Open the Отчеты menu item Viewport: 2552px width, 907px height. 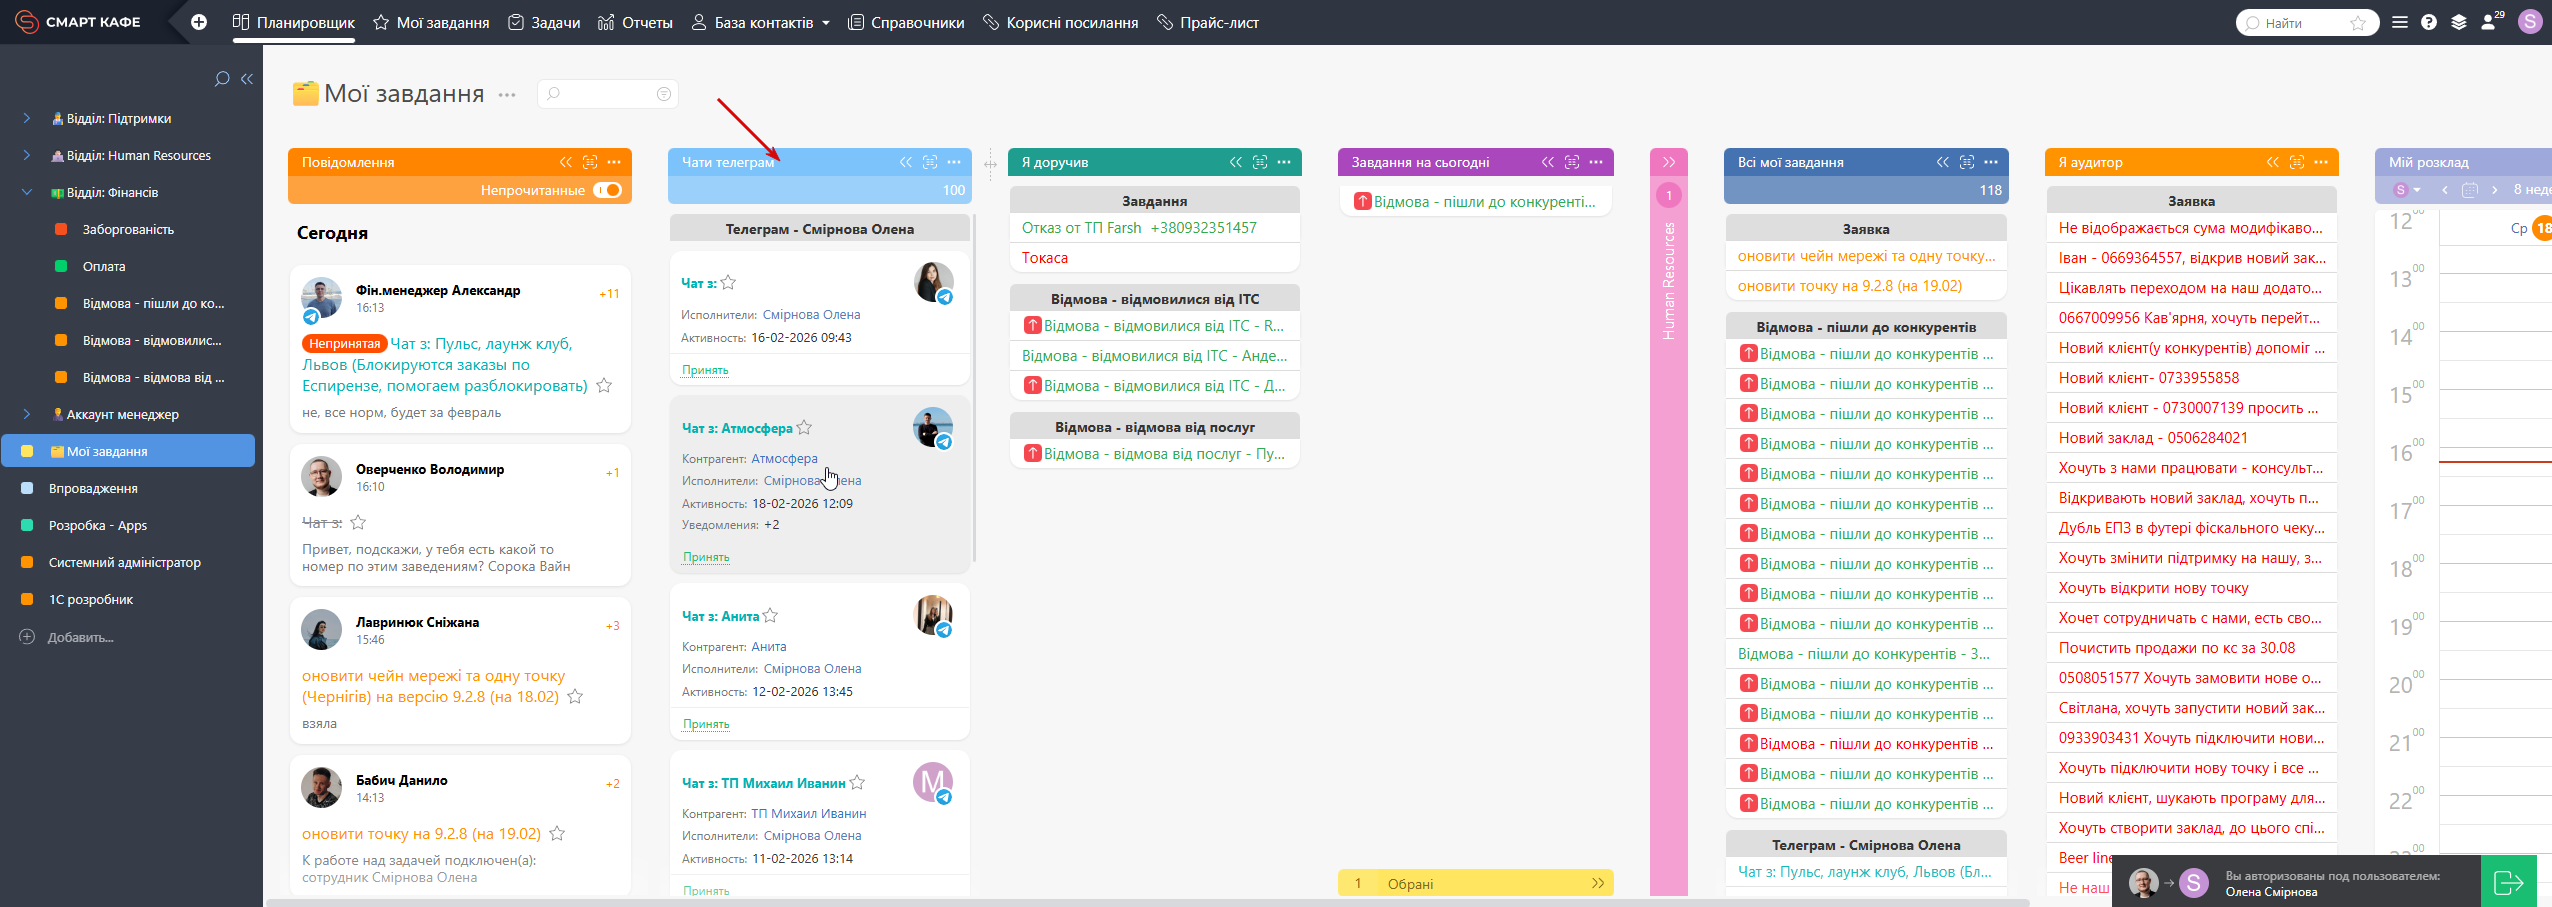635,22
